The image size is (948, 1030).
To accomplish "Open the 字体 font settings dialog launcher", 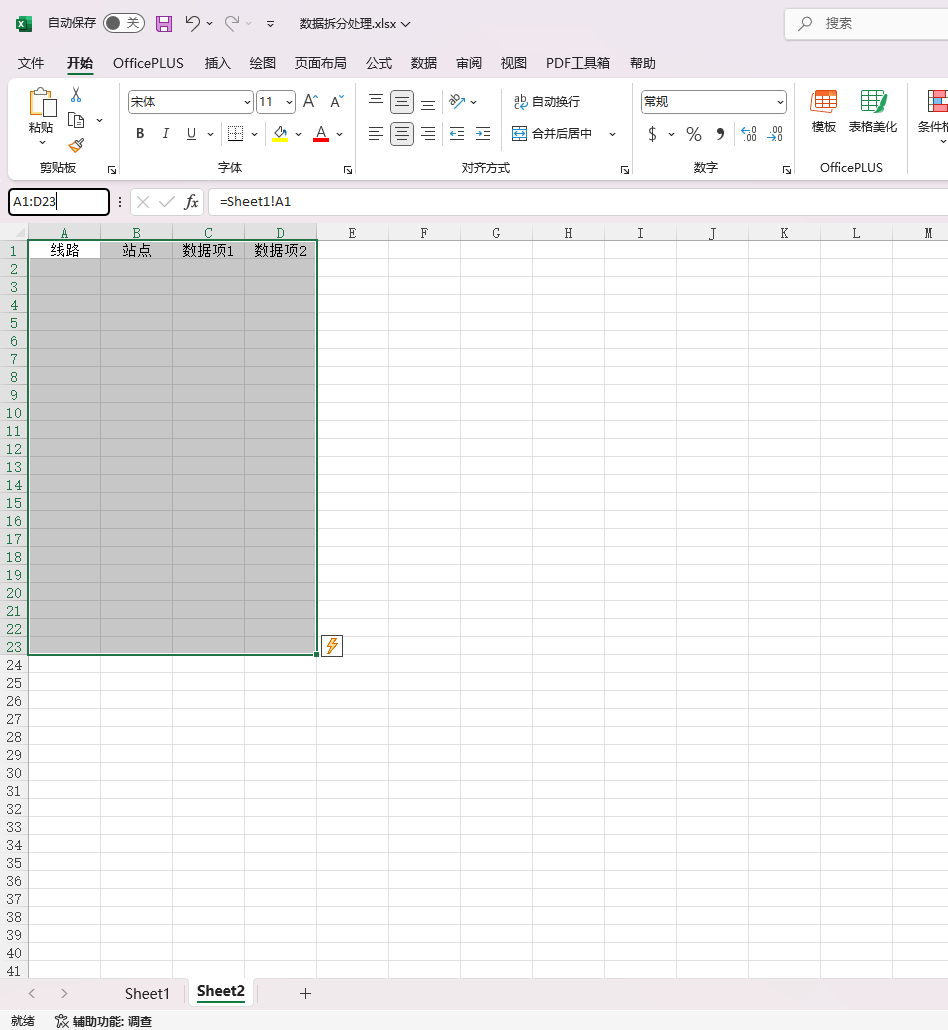I will click(x=348, y=170).
